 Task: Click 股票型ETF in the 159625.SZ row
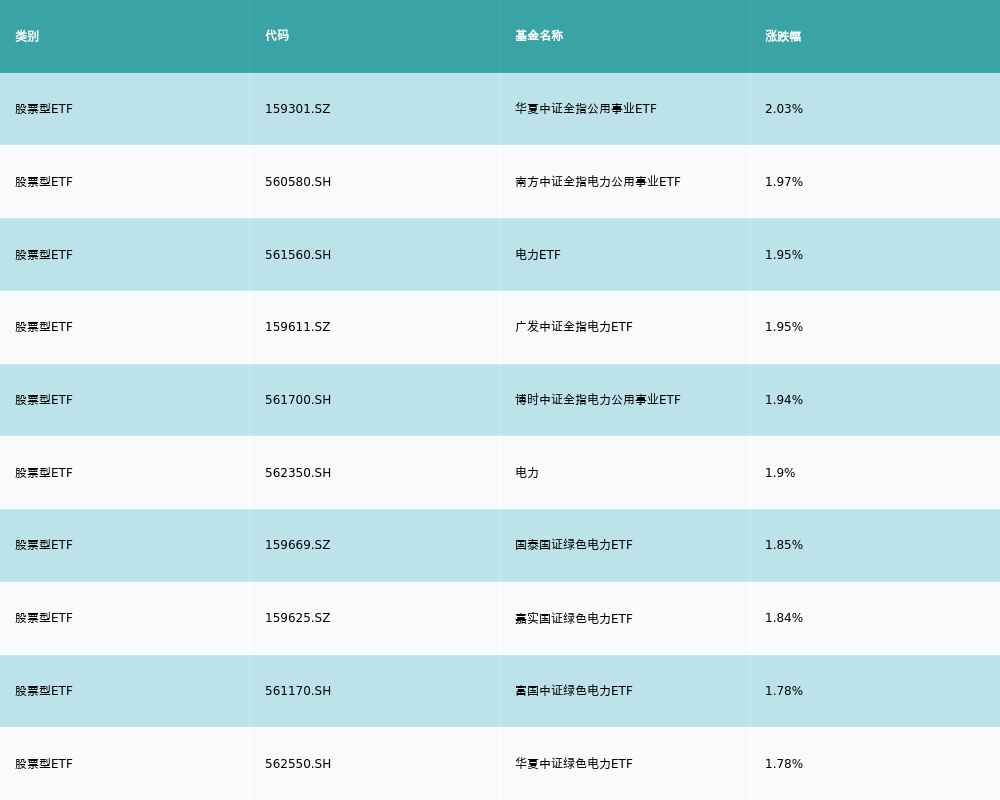(x=44, y=618)
